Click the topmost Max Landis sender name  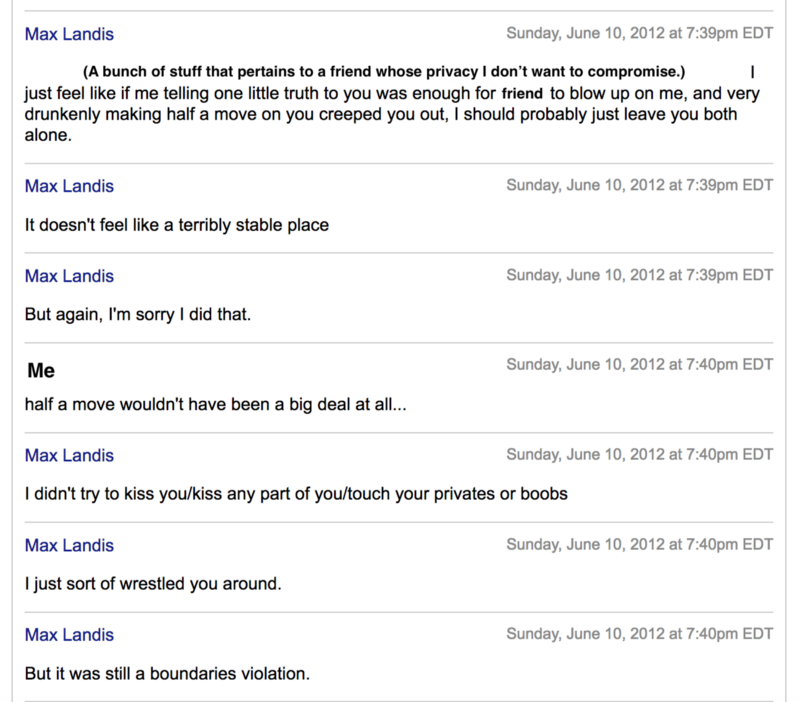point(69,34)
